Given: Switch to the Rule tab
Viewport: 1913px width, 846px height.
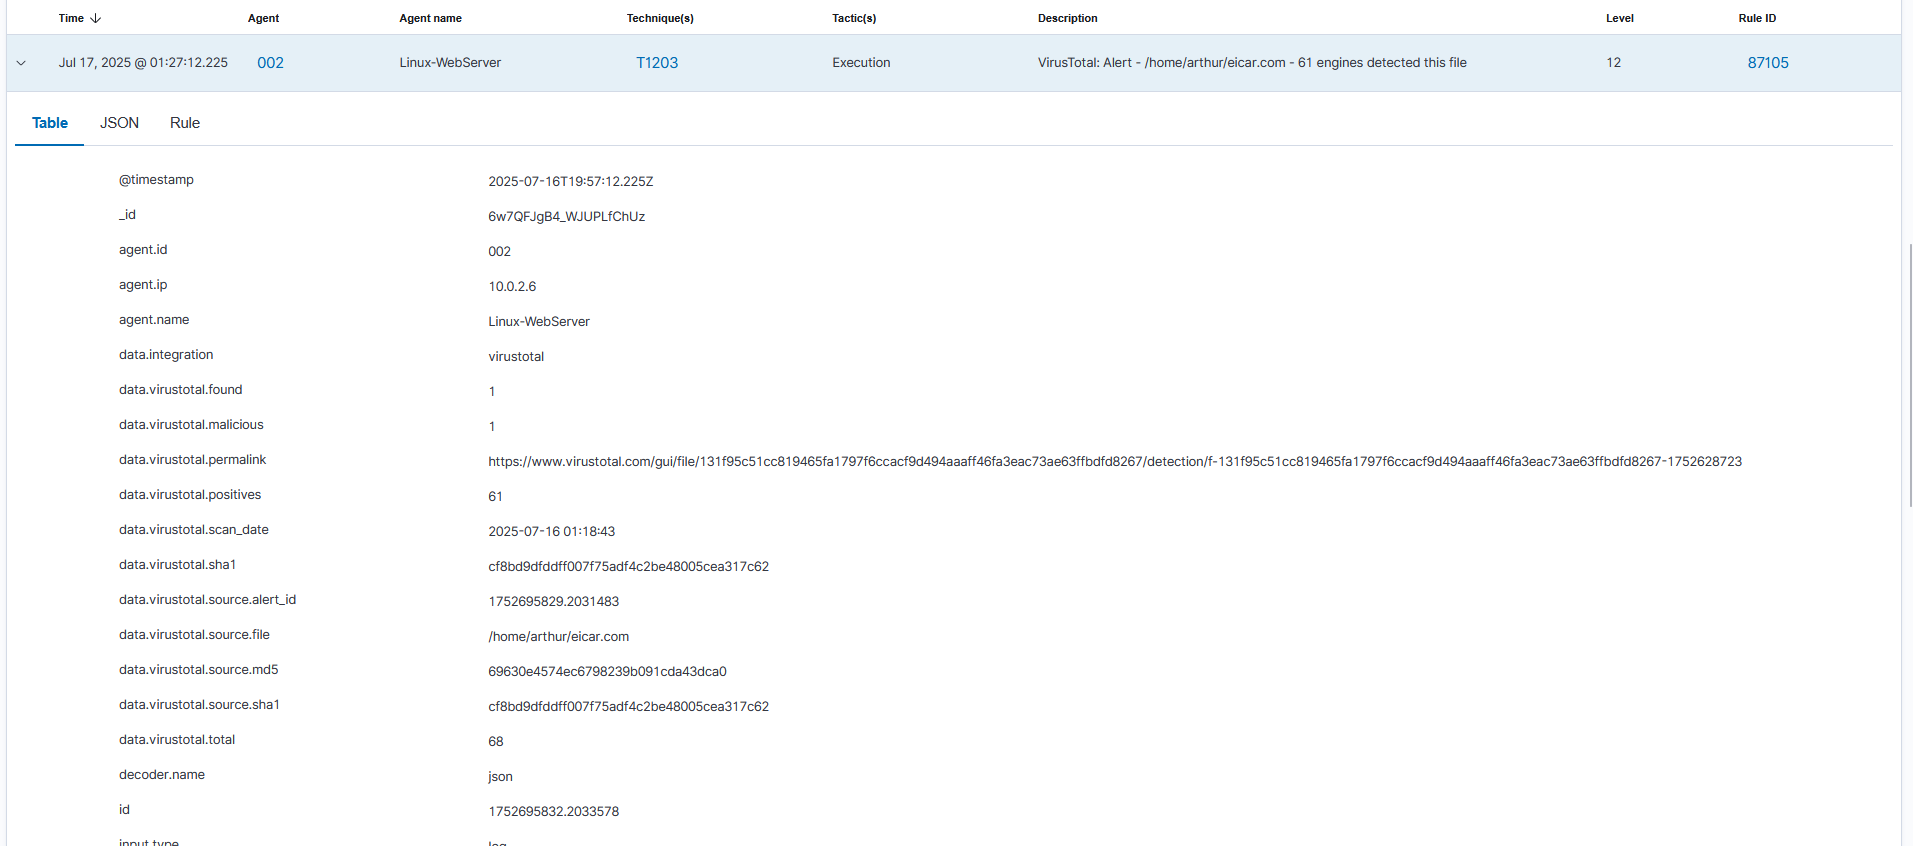Looking at the screenshot, I should (185, 123).
